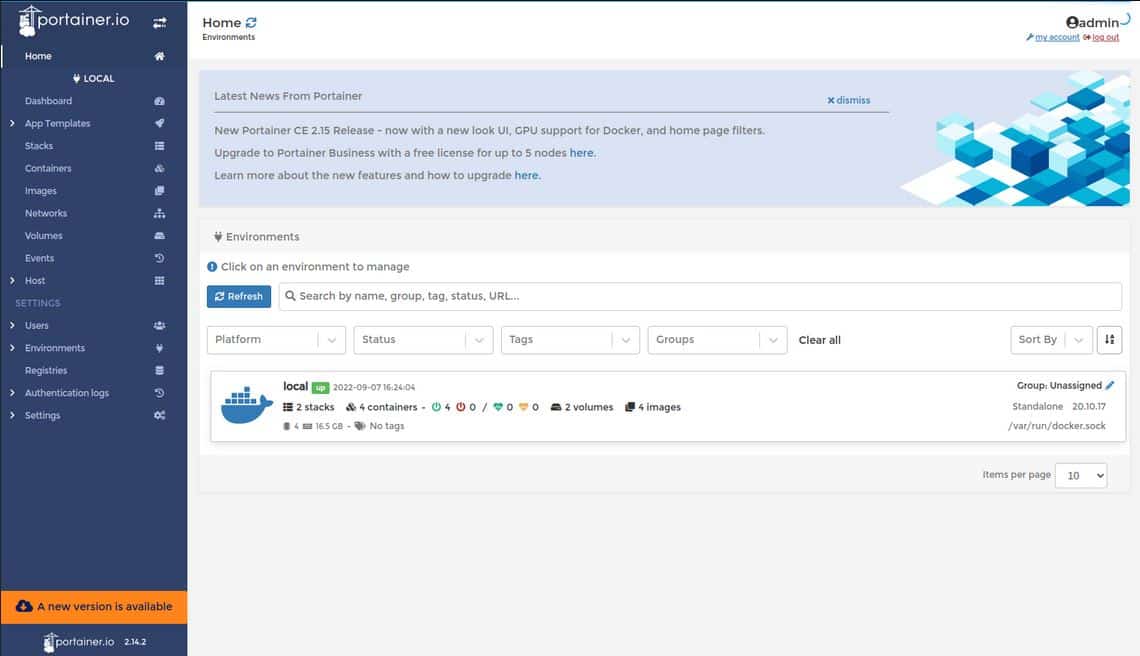Expand the Authentication logs chevron
The image size is (1140, 656).
12,393
